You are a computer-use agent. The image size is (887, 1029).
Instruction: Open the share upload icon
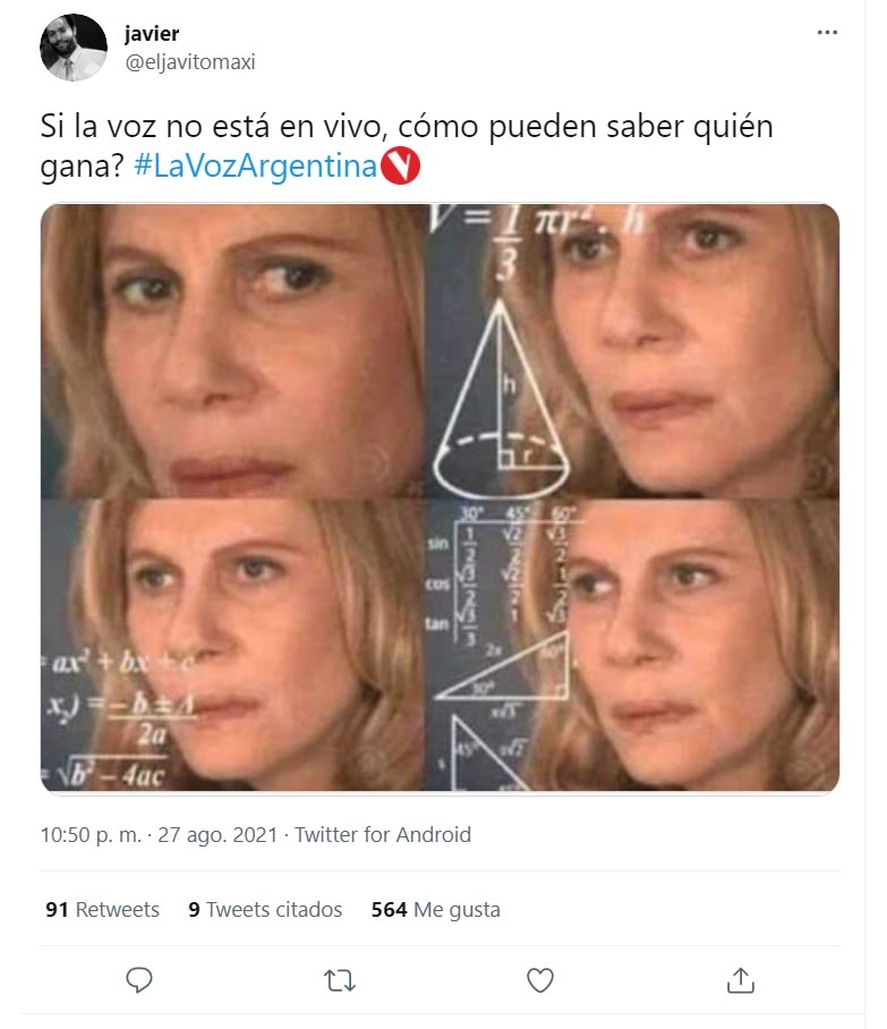pyautogui.click(x=741, y=980)
